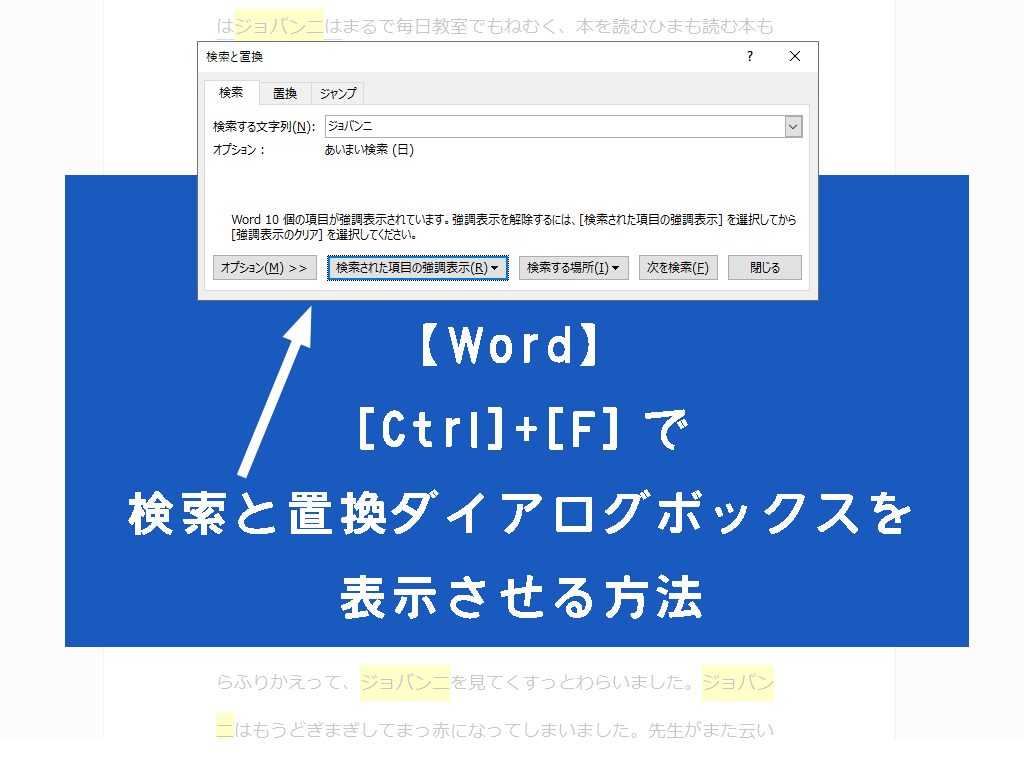
Task: Click the 検索する文字列 input field
Action: click(555, 126)
